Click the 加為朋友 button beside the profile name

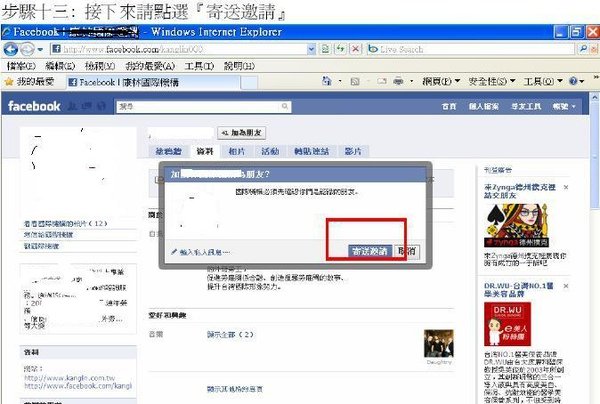click(241, 133)
